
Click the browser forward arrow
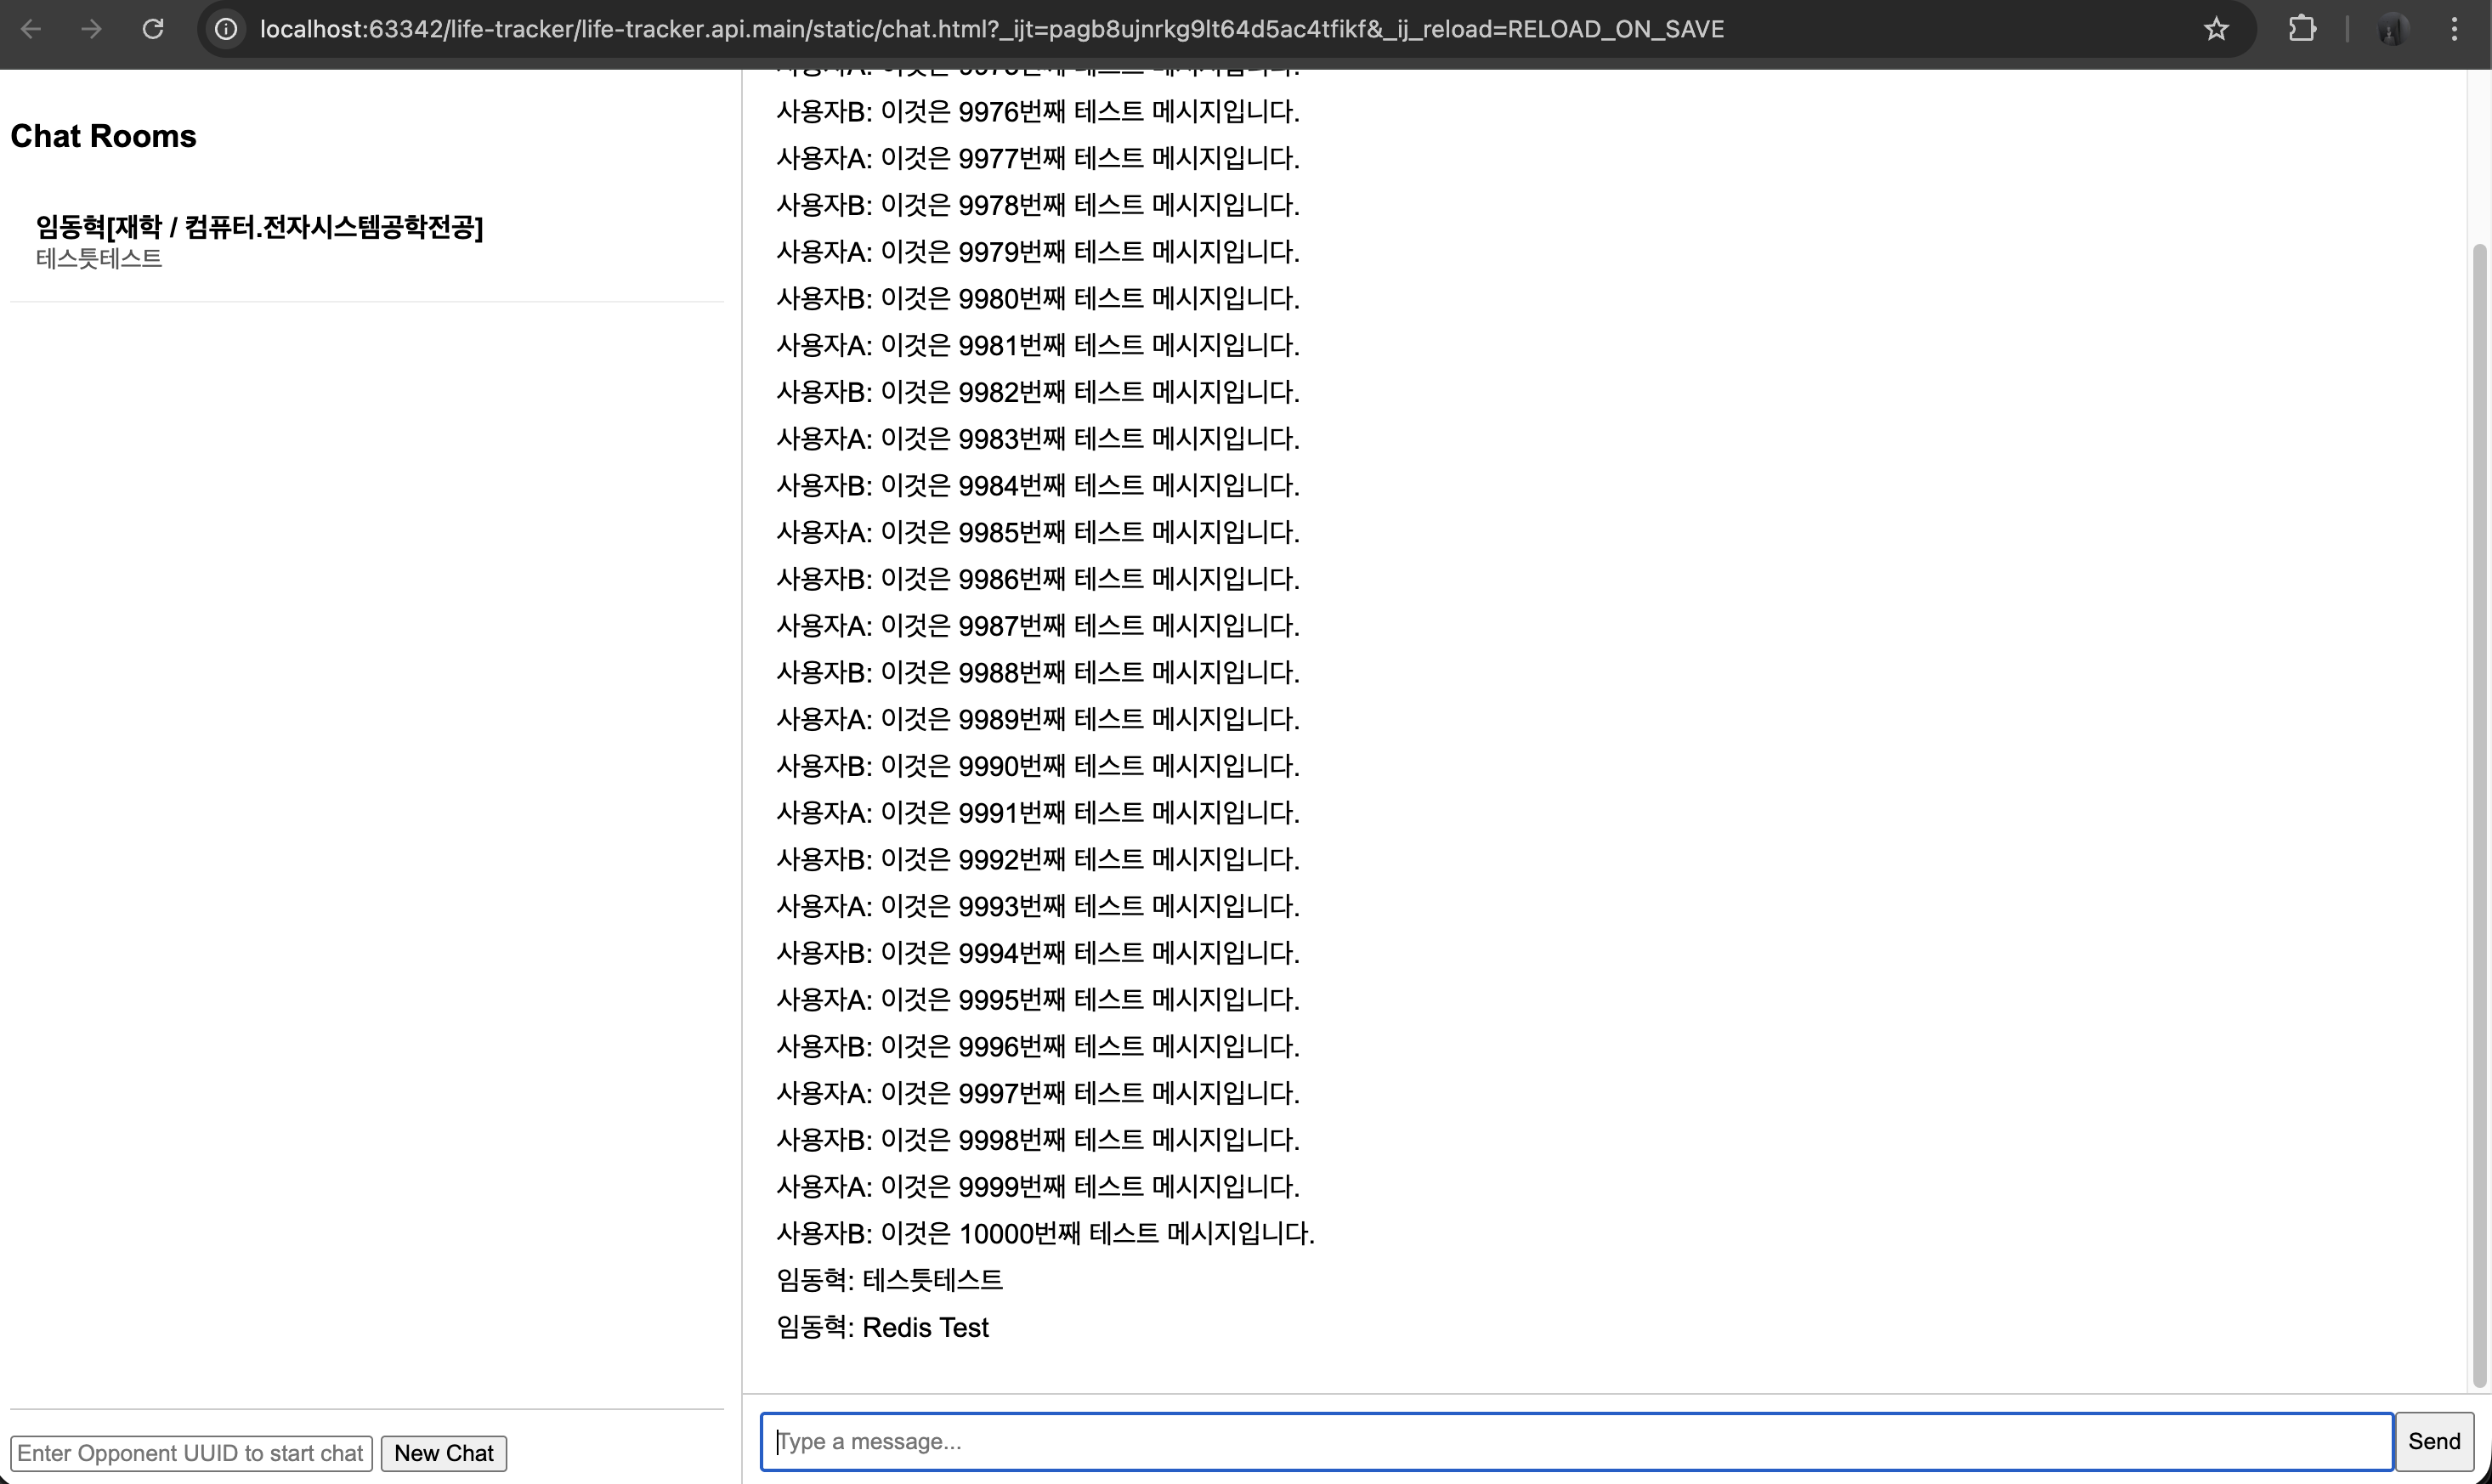[91, 29]
